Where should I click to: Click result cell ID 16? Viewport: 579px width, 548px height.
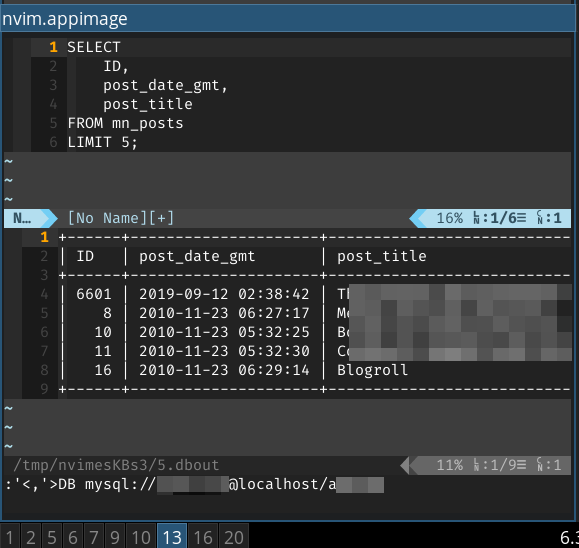click(x=103, y=370)
